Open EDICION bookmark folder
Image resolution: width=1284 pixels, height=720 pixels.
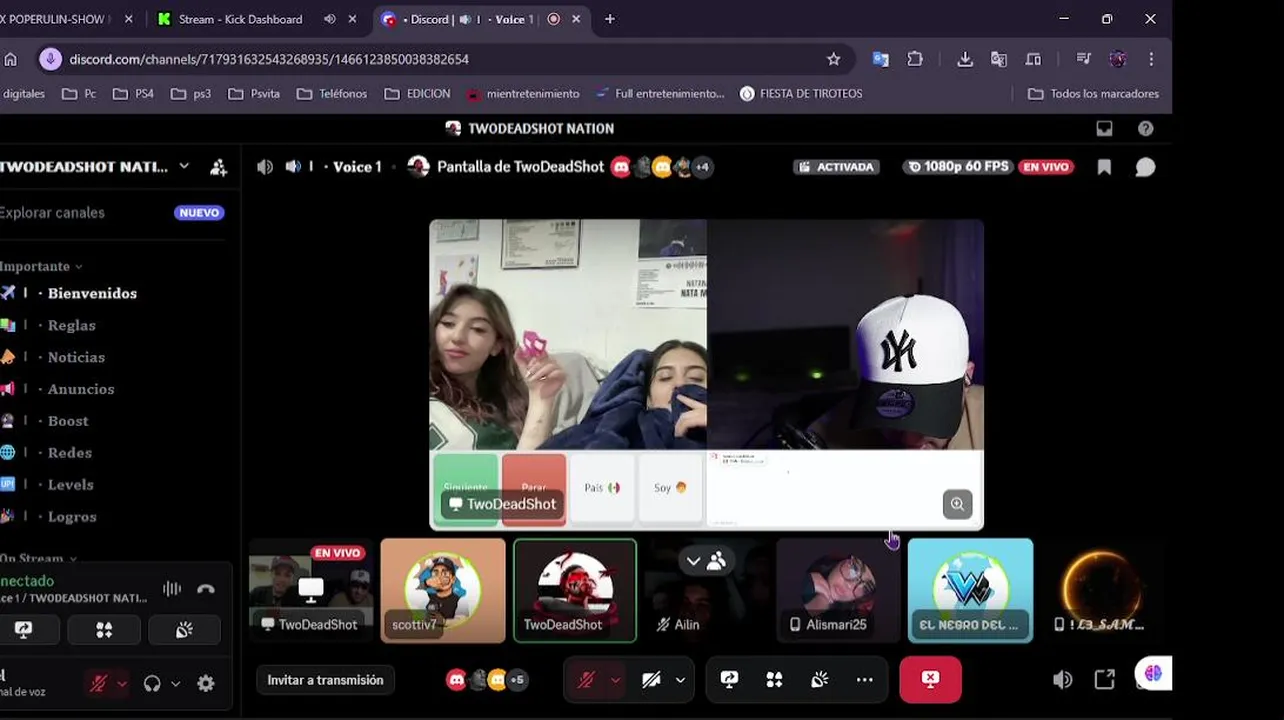(417, 94)
